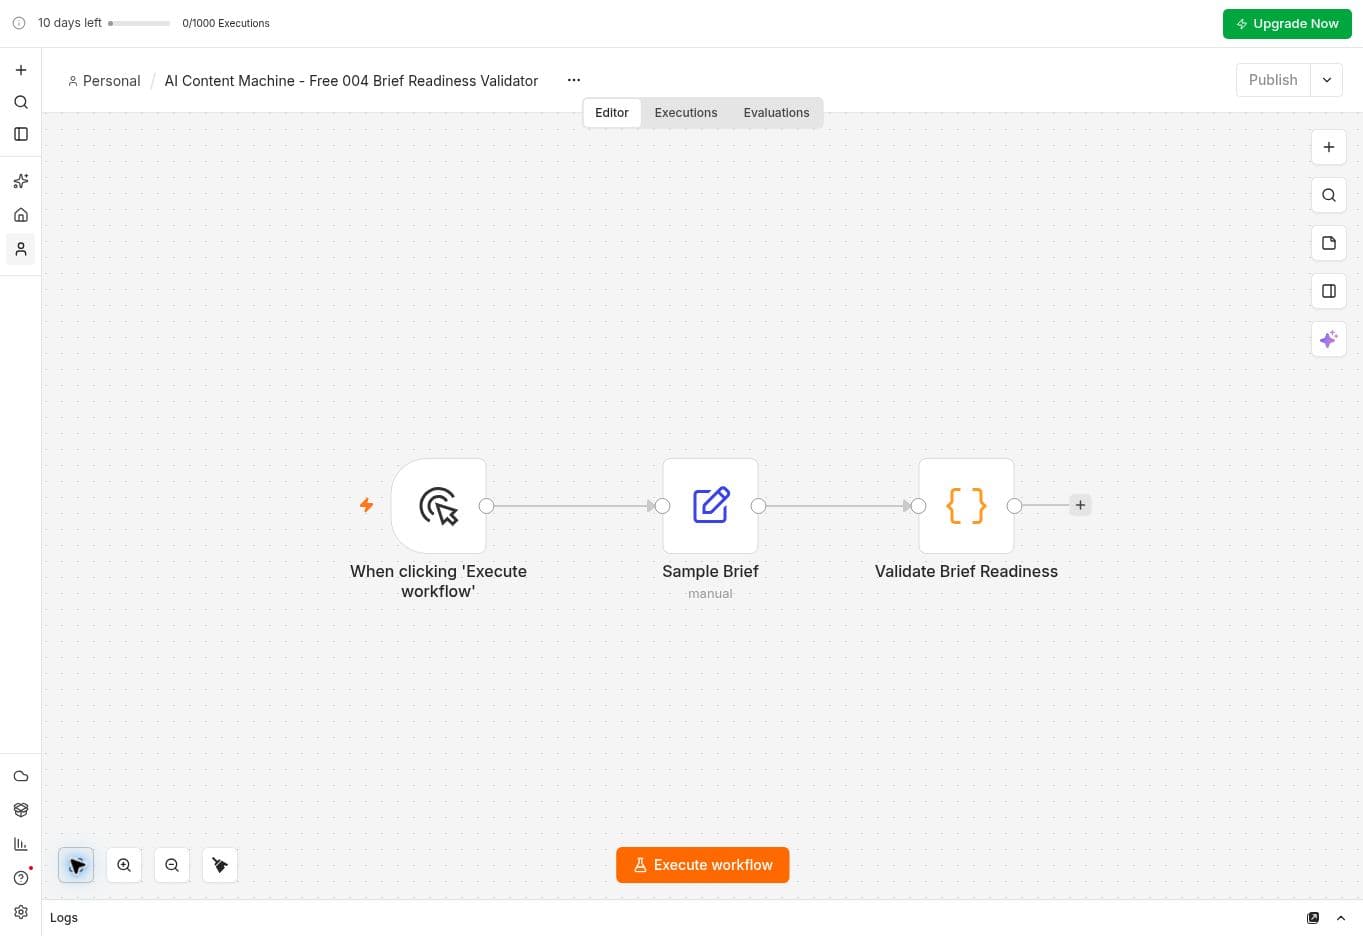Screen dimensions: 1363x936
Task: Click the Publish button
Action: (x=1273, y=80)
